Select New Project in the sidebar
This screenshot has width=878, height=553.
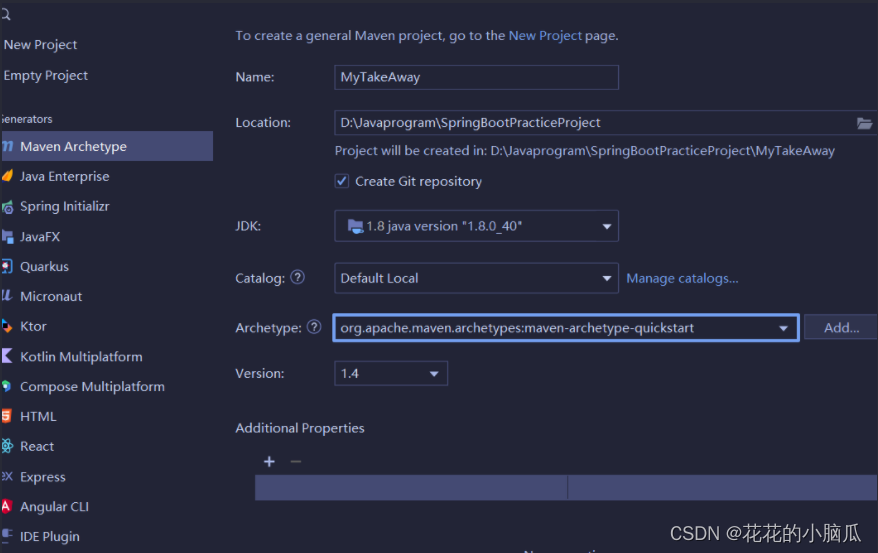[40, 45]
